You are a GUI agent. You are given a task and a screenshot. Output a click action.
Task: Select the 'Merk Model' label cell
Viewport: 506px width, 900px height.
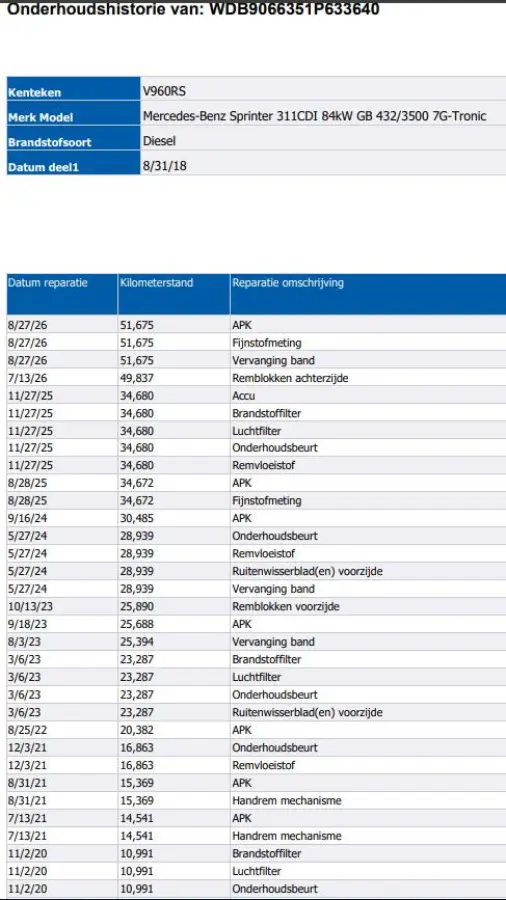tap(73, 114)
